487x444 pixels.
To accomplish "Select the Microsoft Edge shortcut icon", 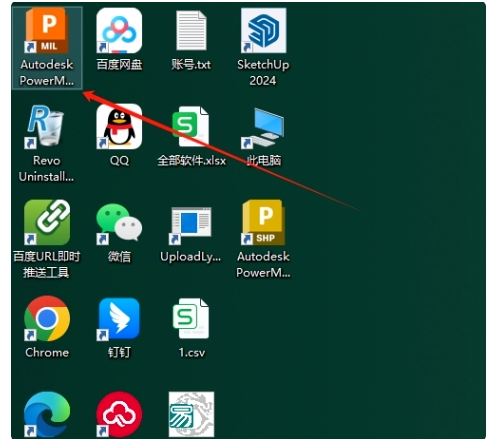I will [x=46, y=415].
